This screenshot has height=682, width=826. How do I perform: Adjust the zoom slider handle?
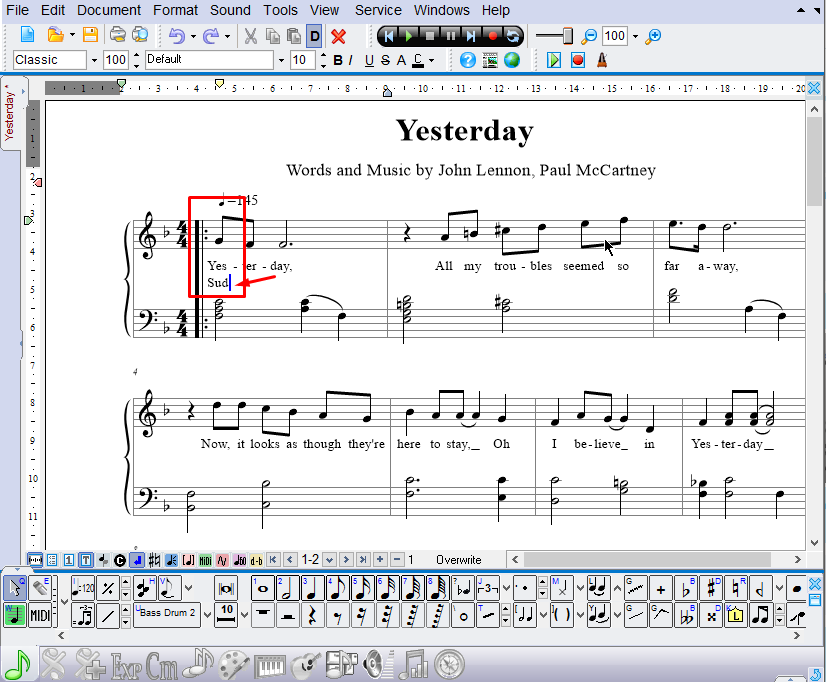[x=567, y=36]
